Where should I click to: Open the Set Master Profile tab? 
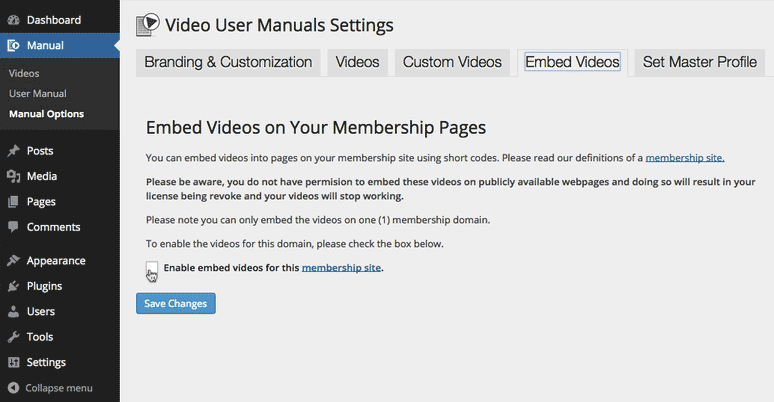coord(699,62)
